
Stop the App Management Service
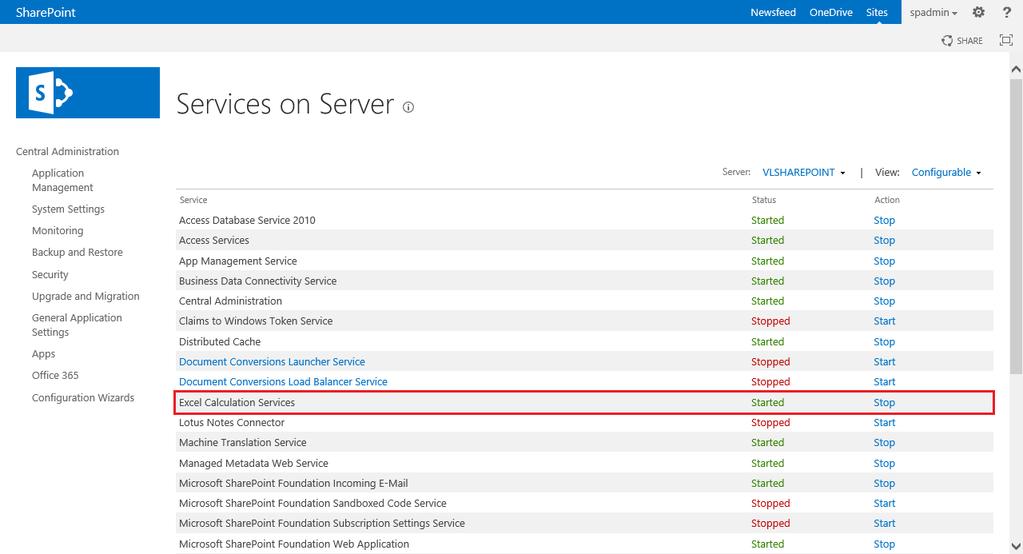click(x=884, y=261)
